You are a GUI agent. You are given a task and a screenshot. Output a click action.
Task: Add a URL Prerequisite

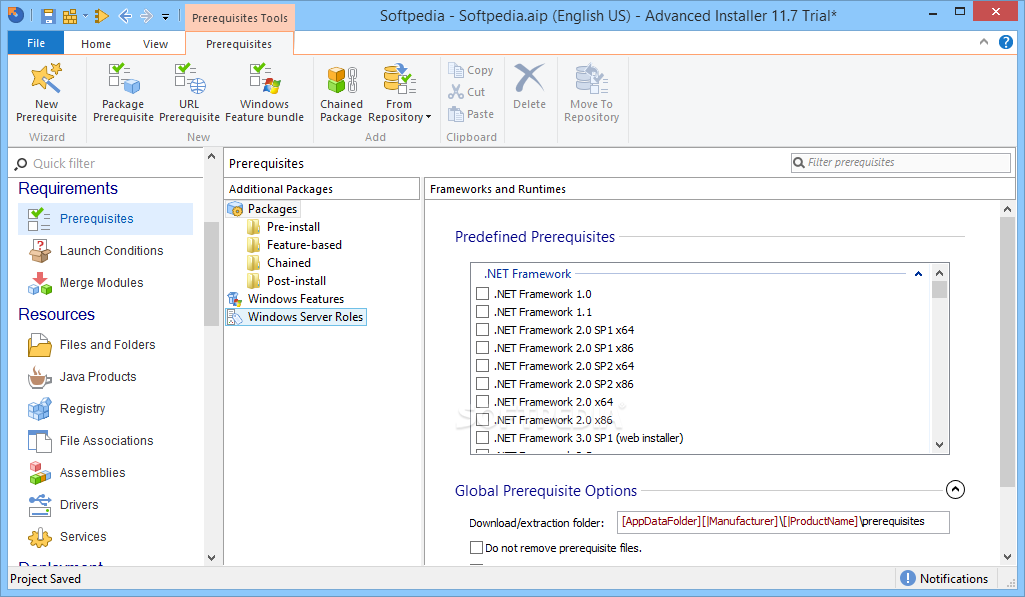pos(189,93)
